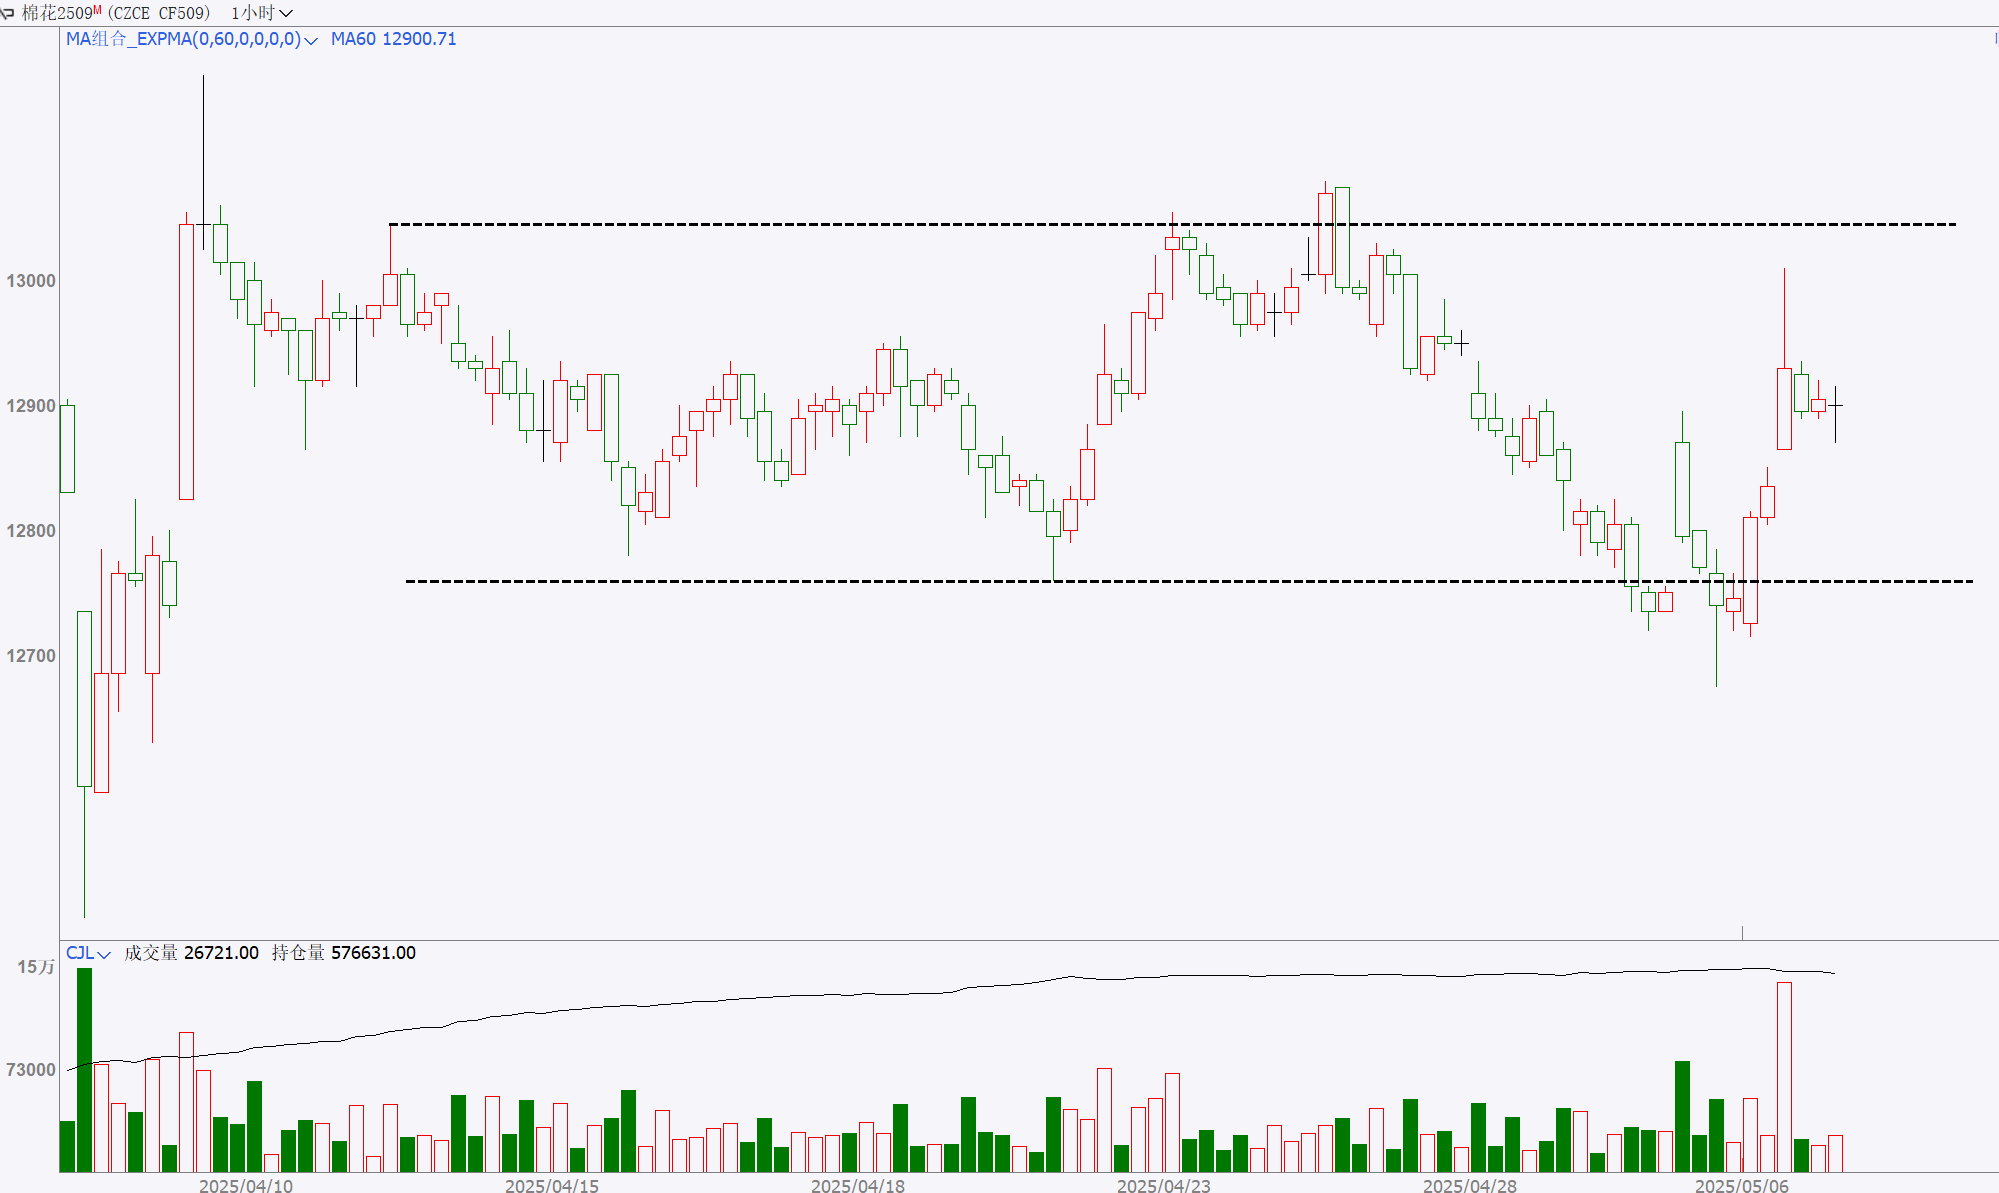Click the (CZCE CF509) exchange code text
1999x1193 pixels.
159,13
